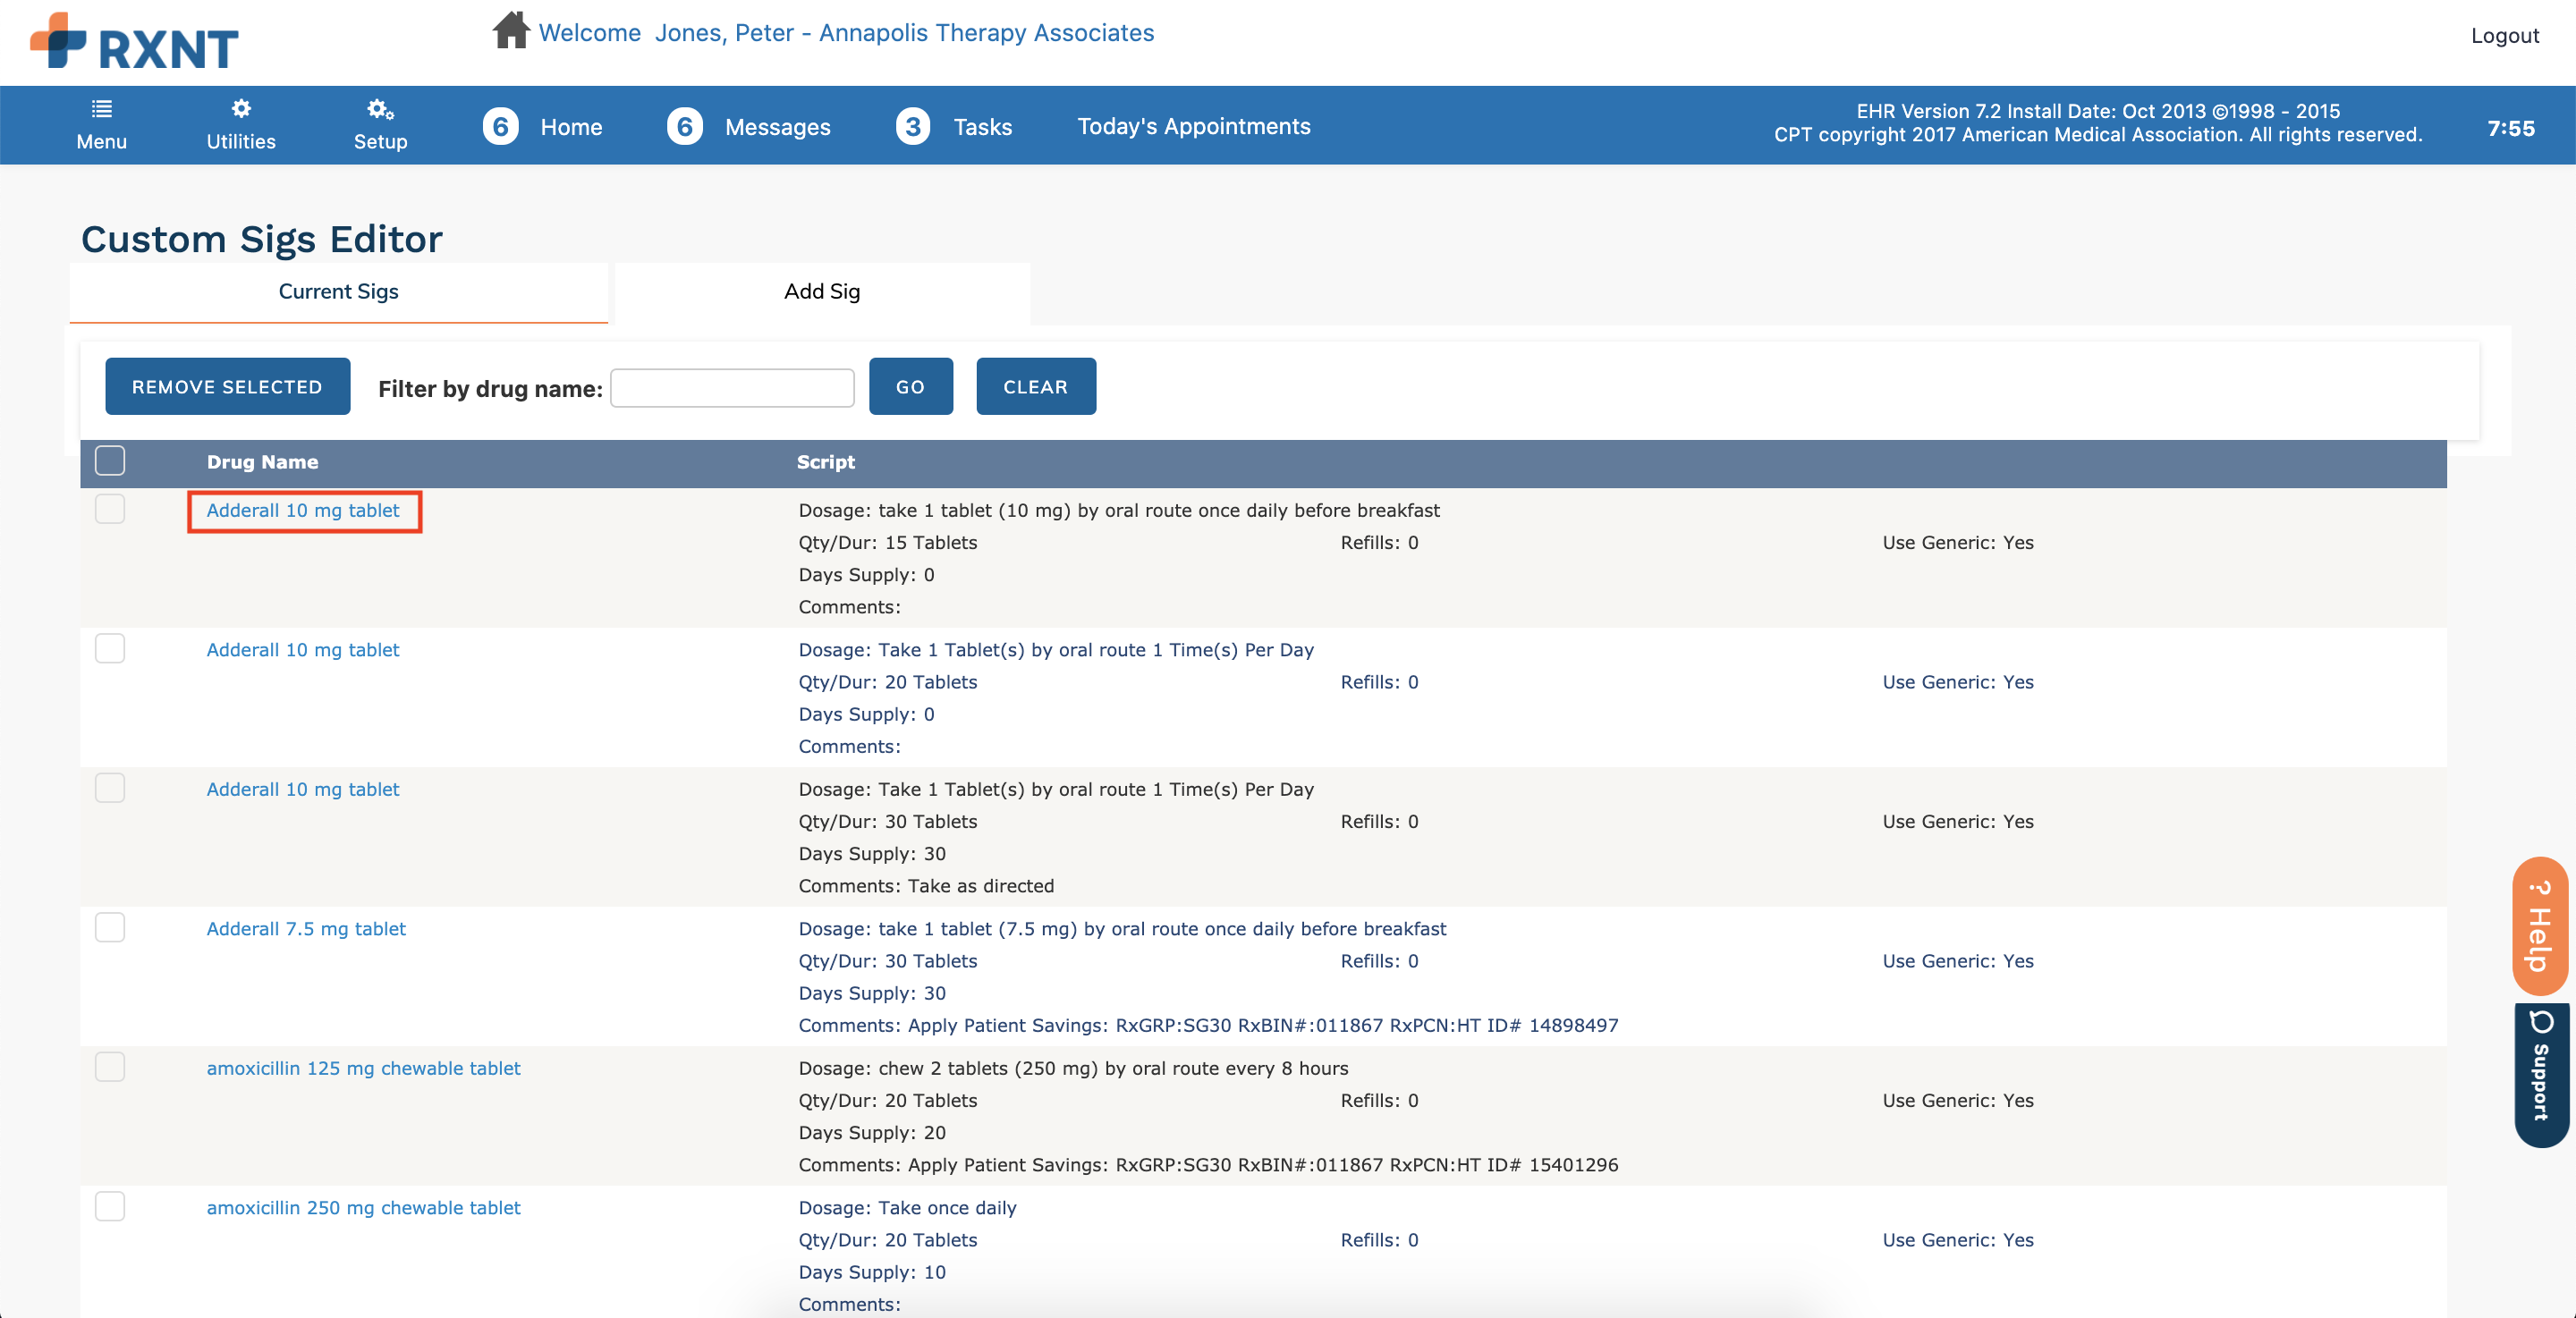The height and width of the screenshot is (1318, 2576).
Task: Go to Home in navigation bar
Action: coord(571,127)
